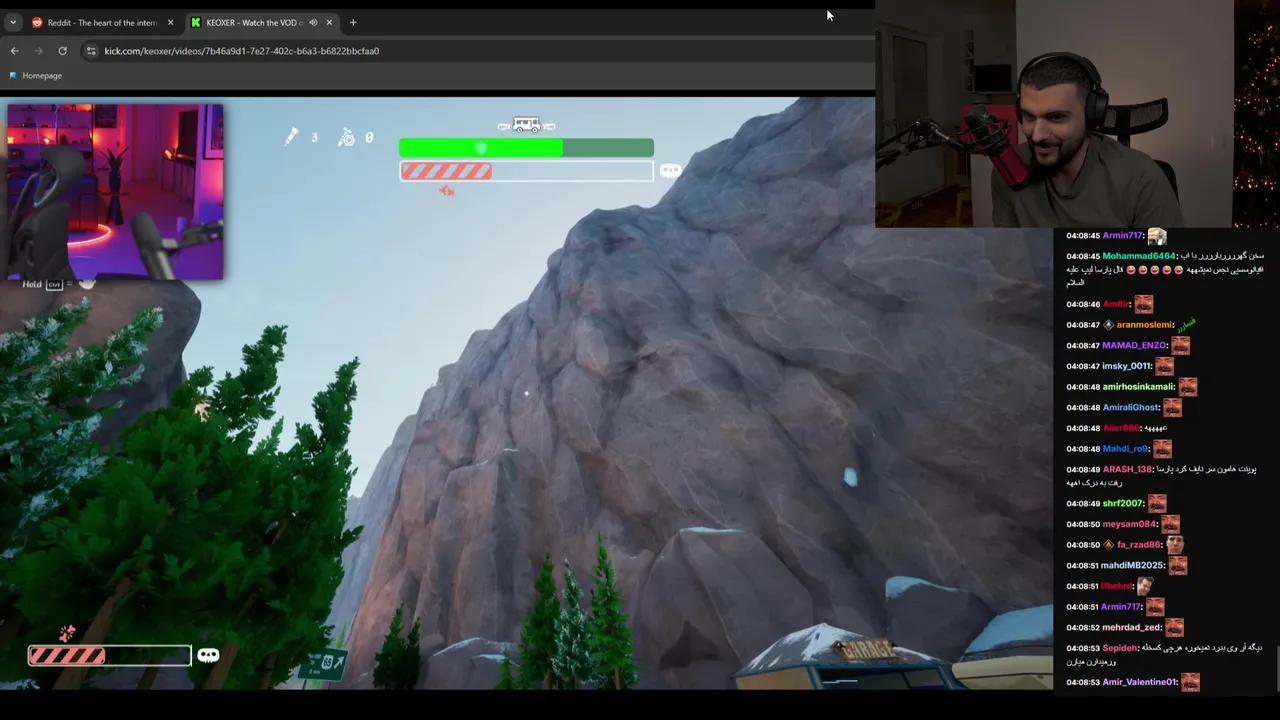The image size is (1280, 720).
Task: Mute audio via the KEOXER tab speaker icon
Action: 312,22
